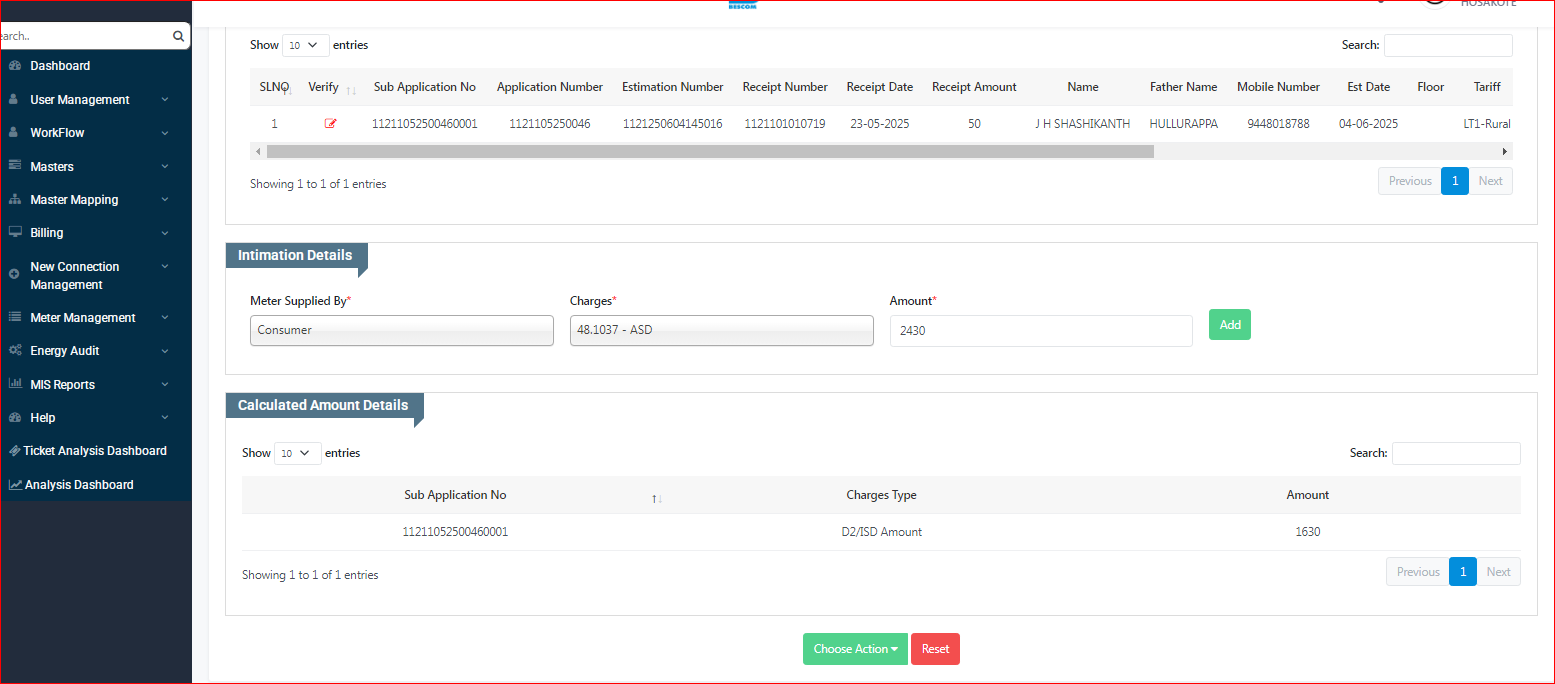Open Choose Action dropdown button
The height and width of the screenshot is (684, 1555).
point(855,649)
